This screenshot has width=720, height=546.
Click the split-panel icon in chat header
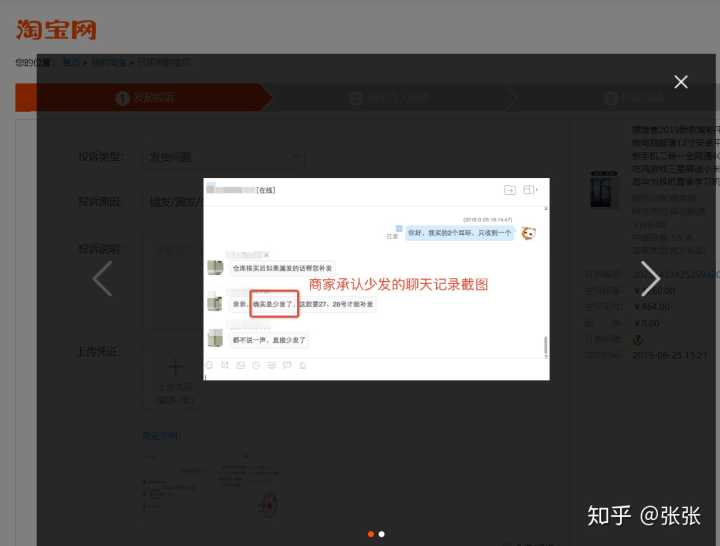530,190
